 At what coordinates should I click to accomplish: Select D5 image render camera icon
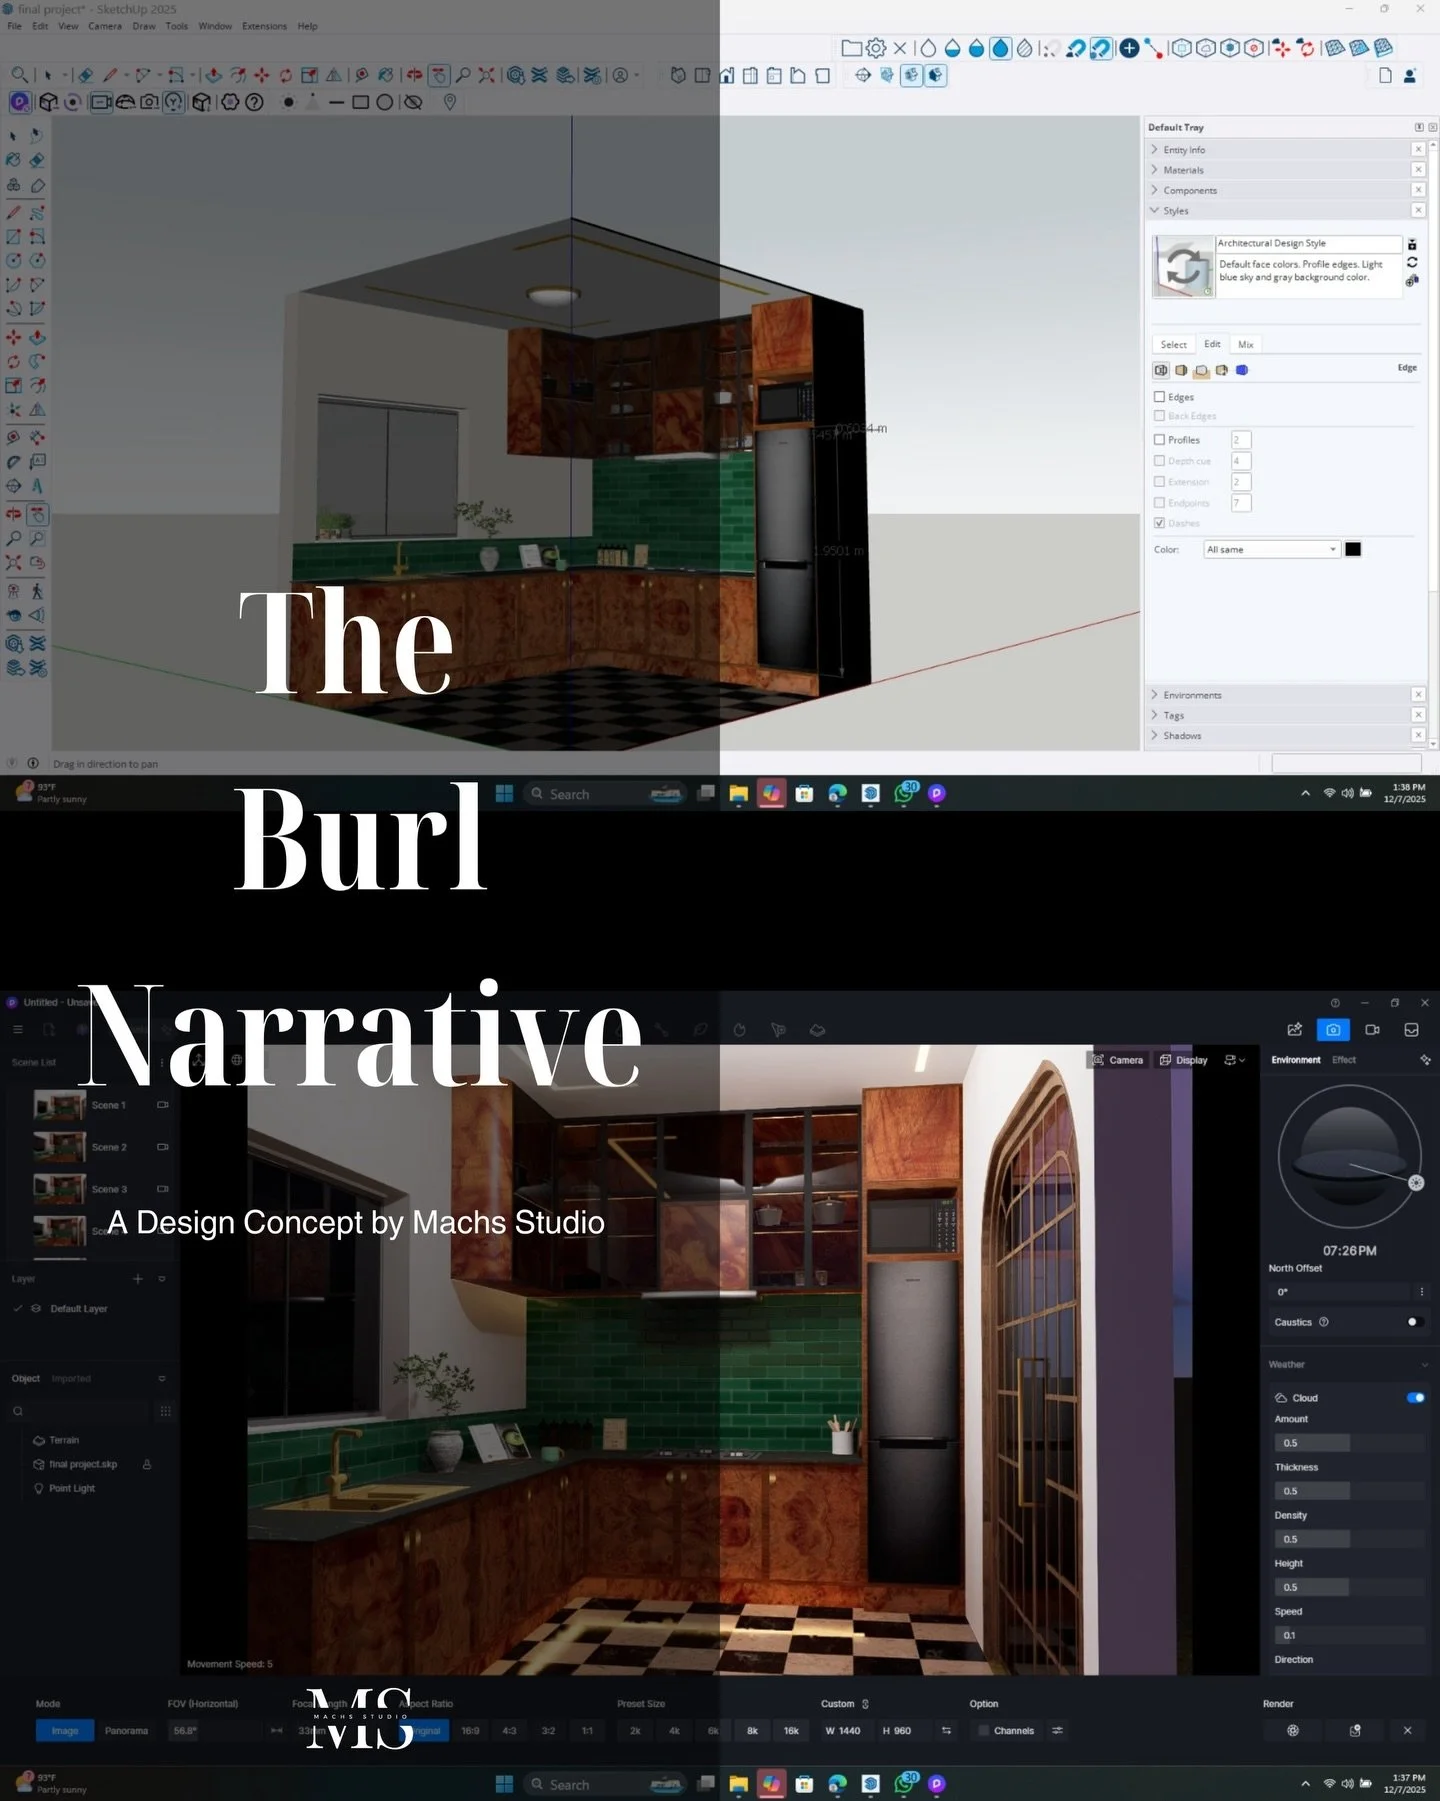(1333, 1030)
